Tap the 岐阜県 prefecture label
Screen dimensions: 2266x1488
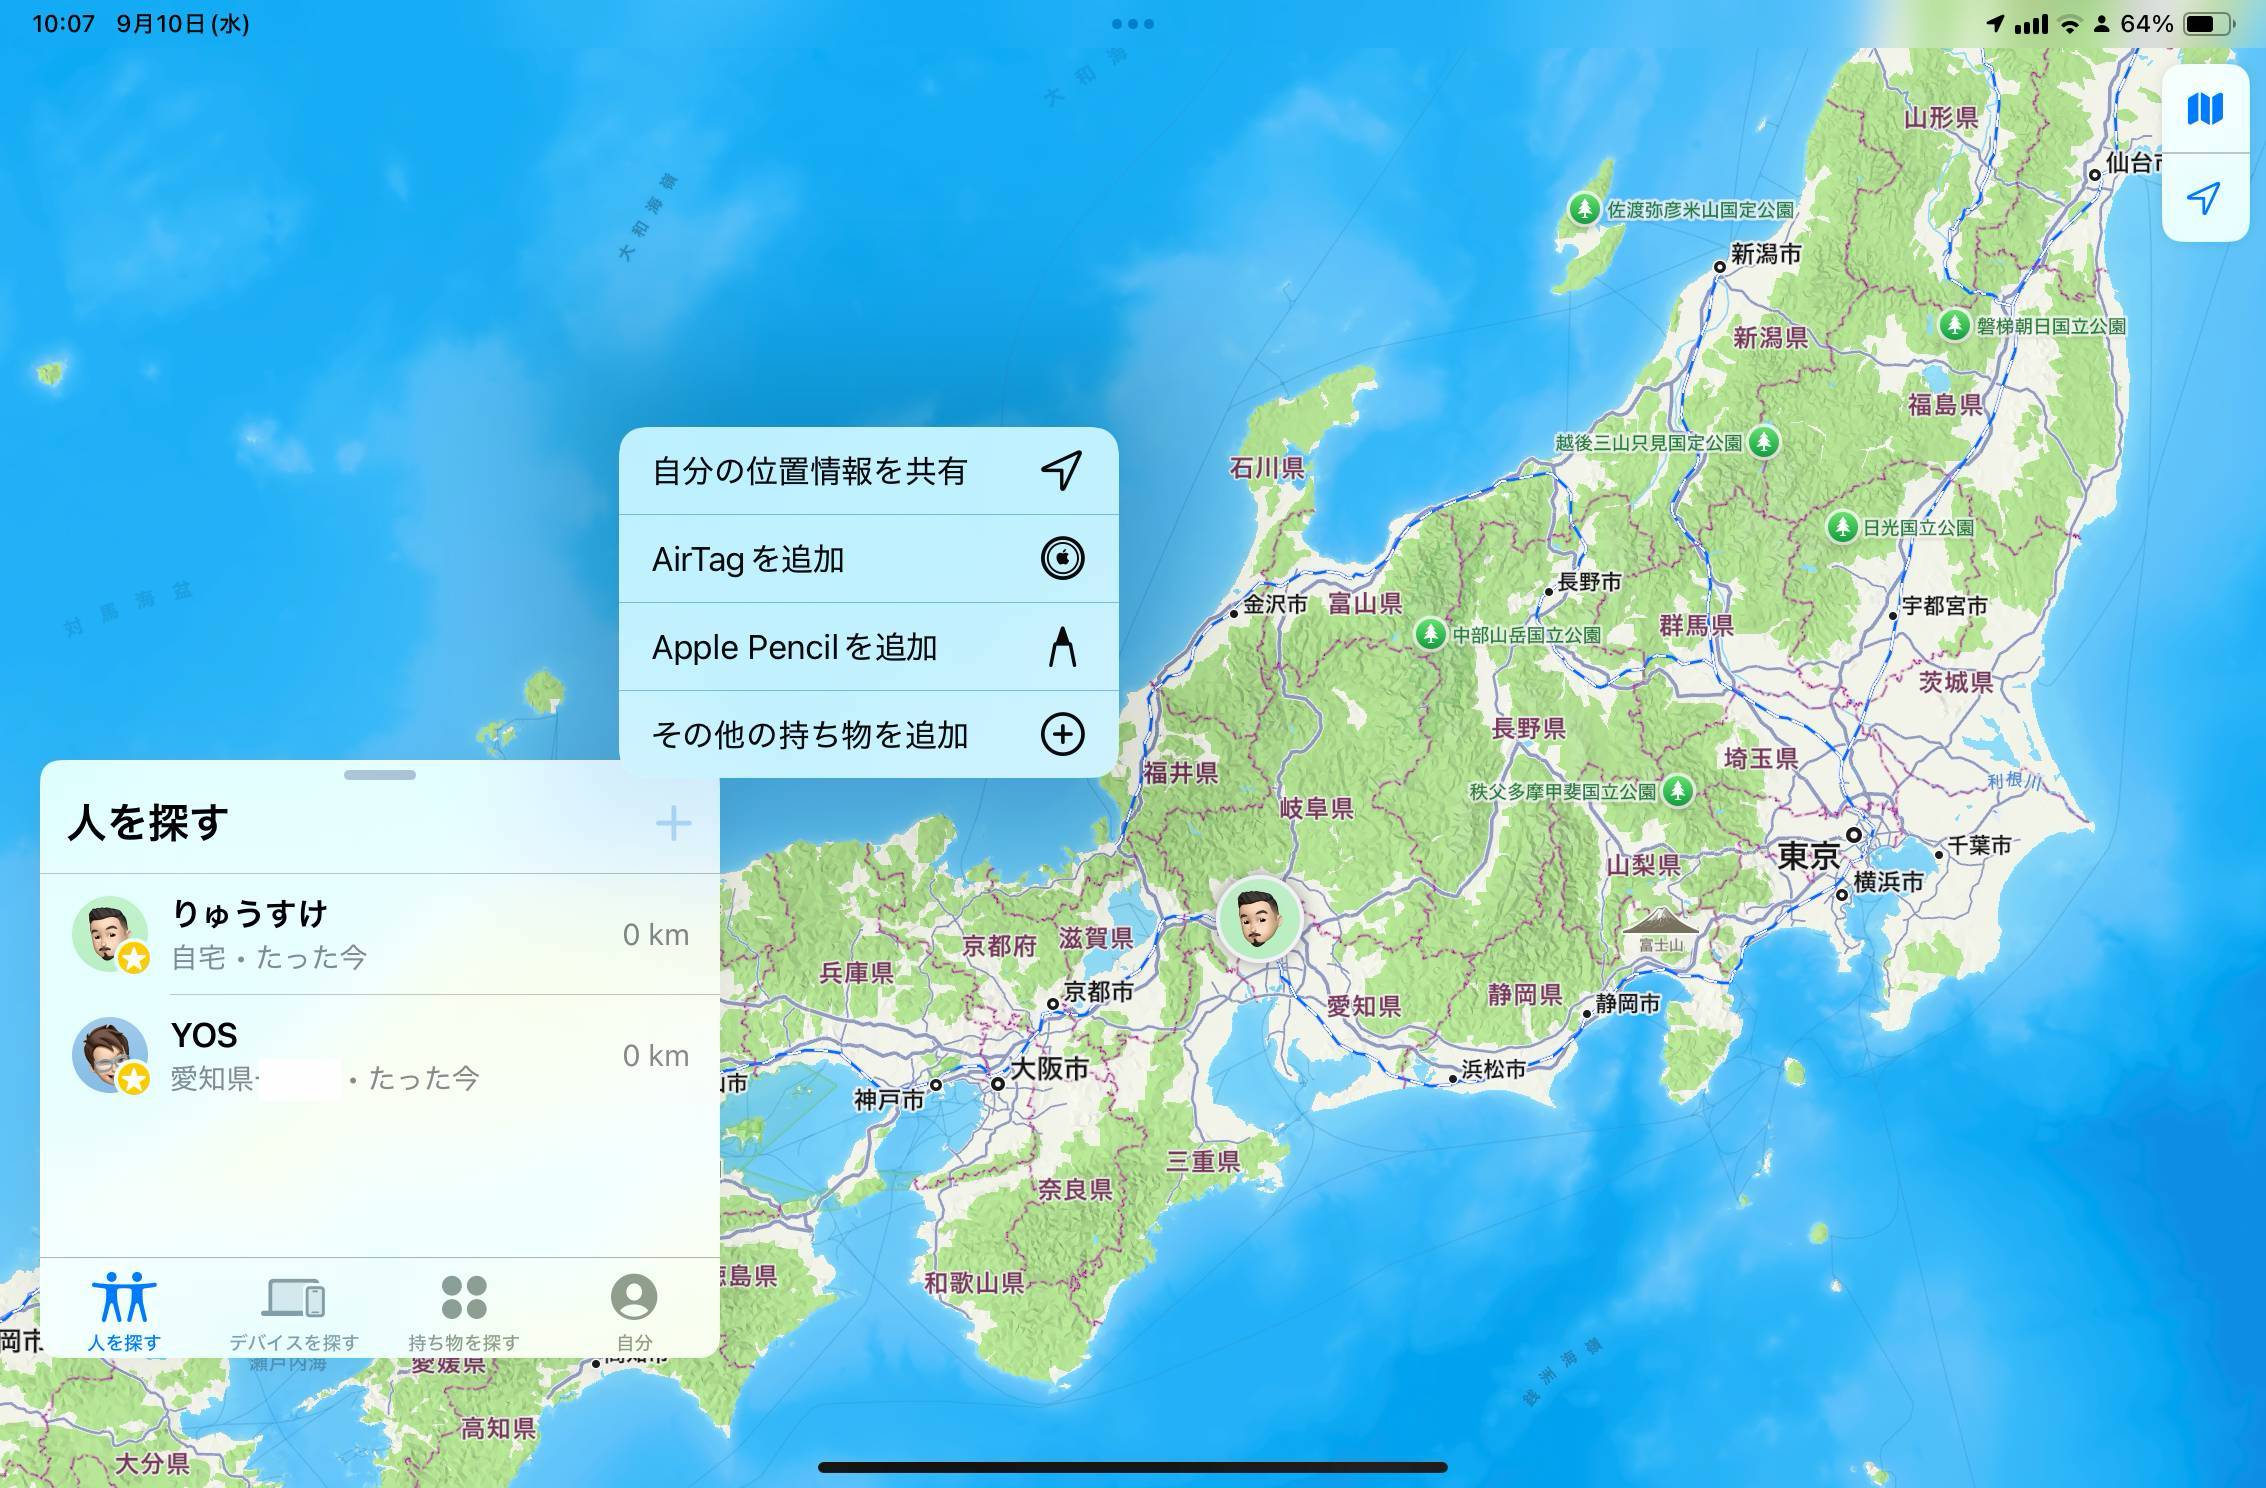pyautogui.click(x=1317, y=808)
